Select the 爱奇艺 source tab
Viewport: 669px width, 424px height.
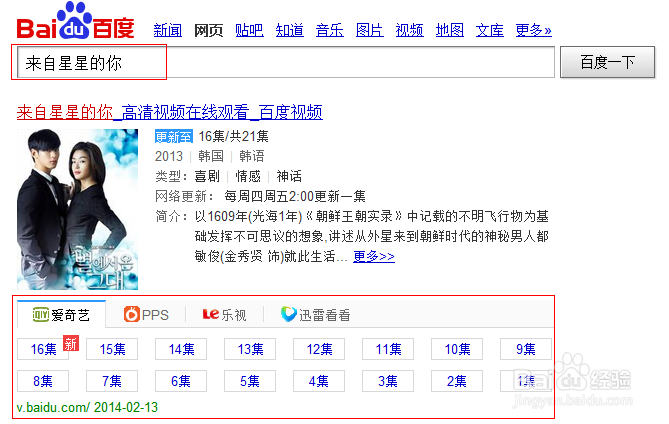click(61, 314)
